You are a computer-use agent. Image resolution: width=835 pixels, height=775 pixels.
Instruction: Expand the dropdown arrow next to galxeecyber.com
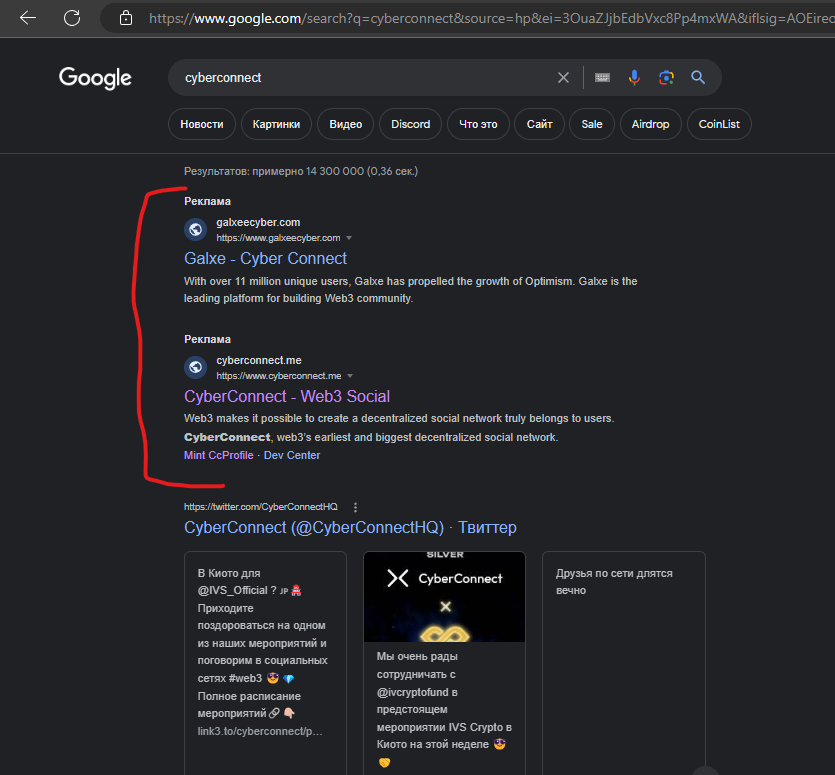pyautogui.click(x=349, y=238)
